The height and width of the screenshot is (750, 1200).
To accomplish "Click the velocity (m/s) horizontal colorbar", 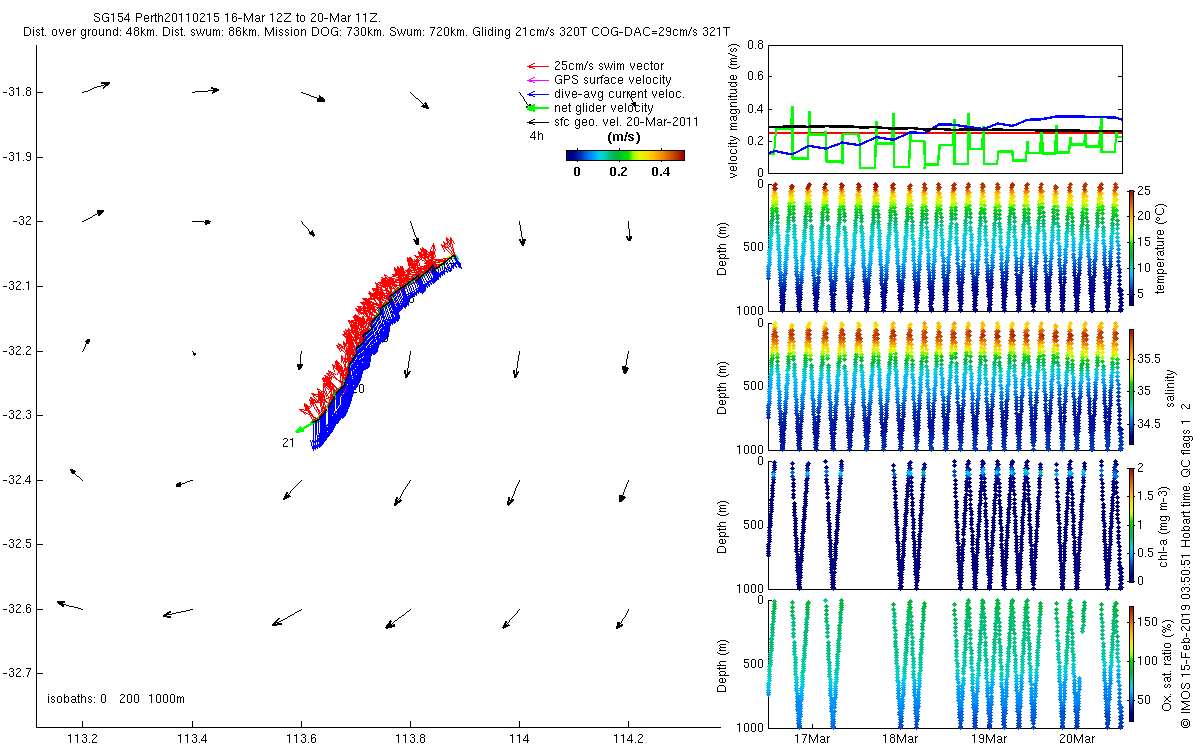I will point(625,155).
